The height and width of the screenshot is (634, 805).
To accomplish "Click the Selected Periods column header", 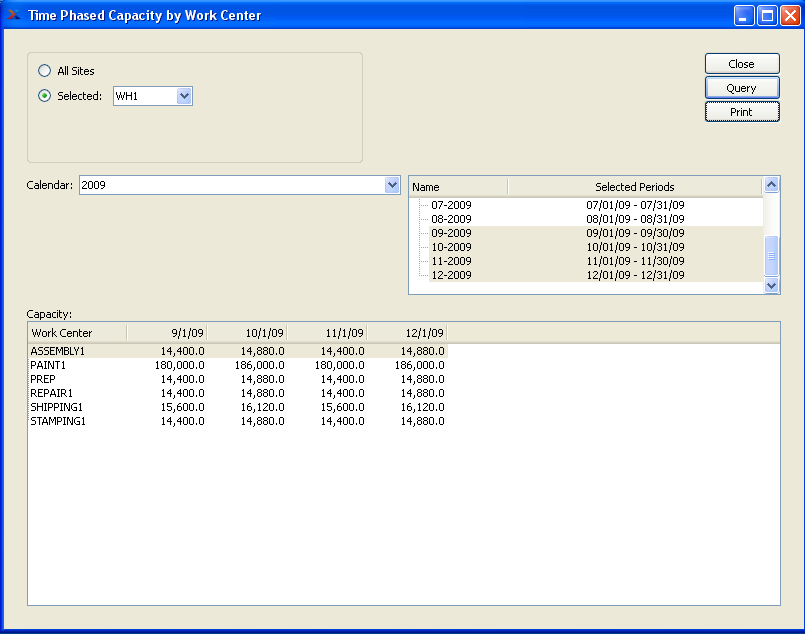I will click(x=634, y=187).
